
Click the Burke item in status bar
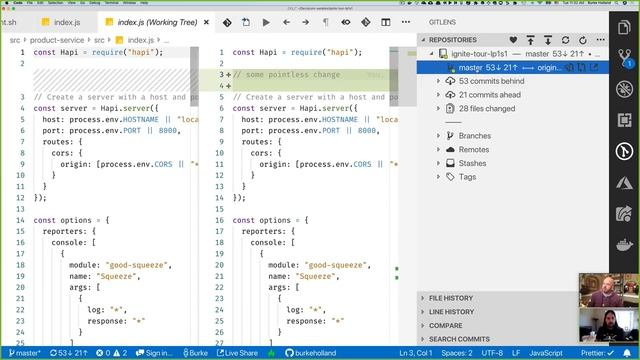[x=196, y=353]
